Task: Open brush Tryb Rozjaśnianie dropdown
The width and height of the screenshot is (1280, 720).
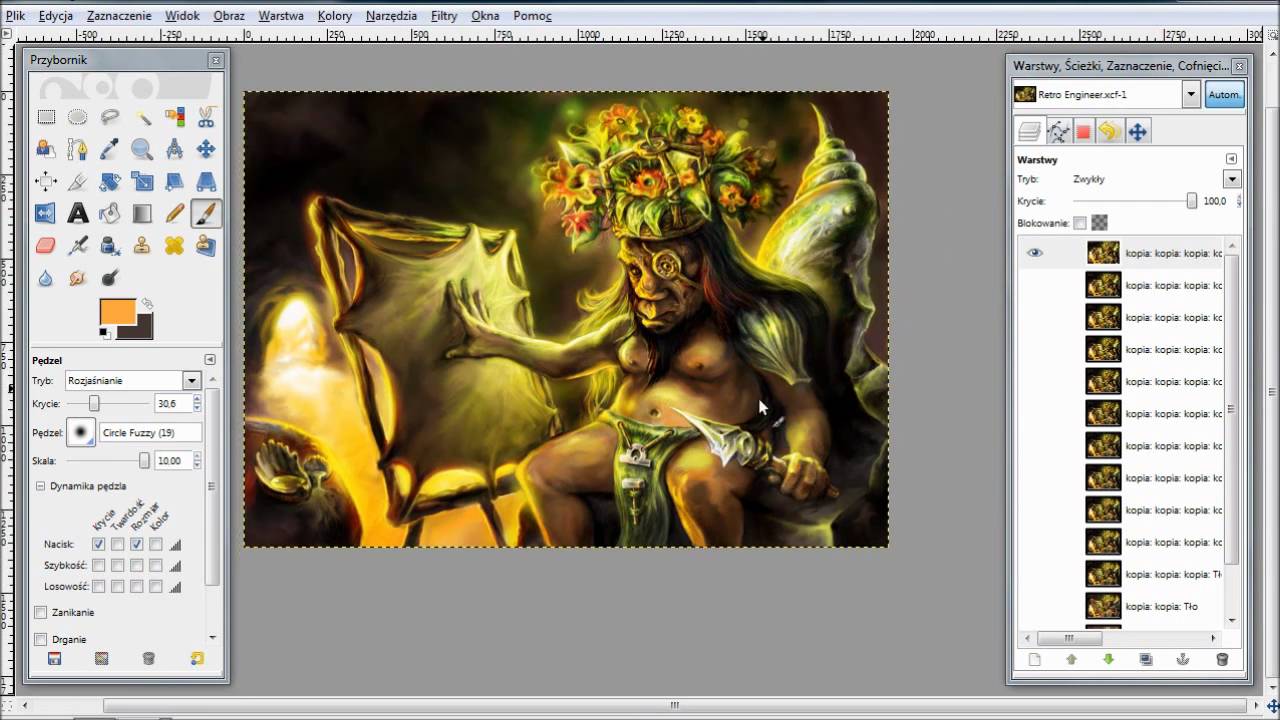Action: [191, 381]
